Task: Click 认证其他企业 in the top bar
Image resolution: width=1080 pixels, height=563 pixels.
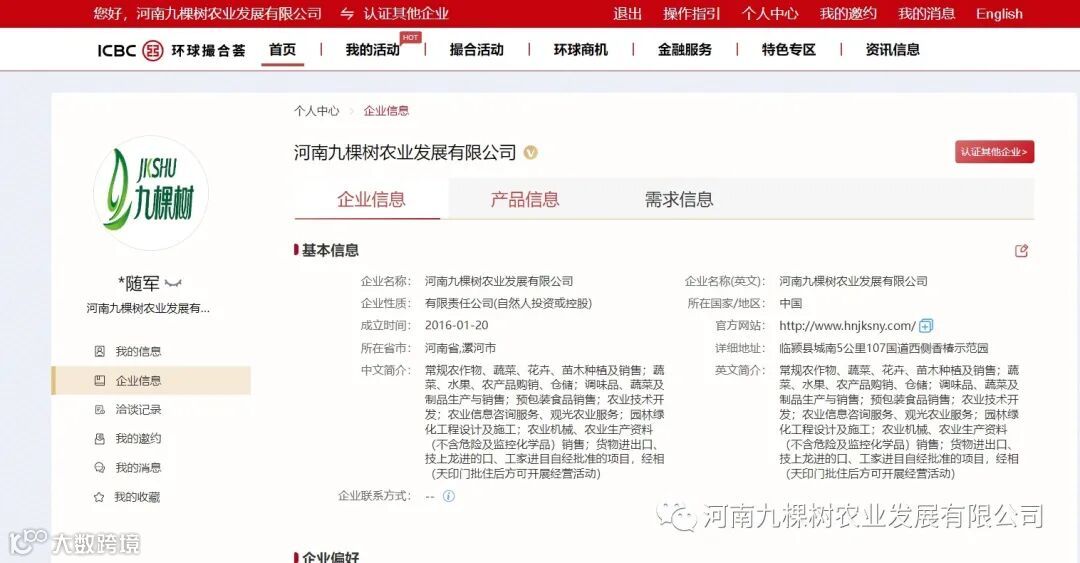Action: coord(406,14)
